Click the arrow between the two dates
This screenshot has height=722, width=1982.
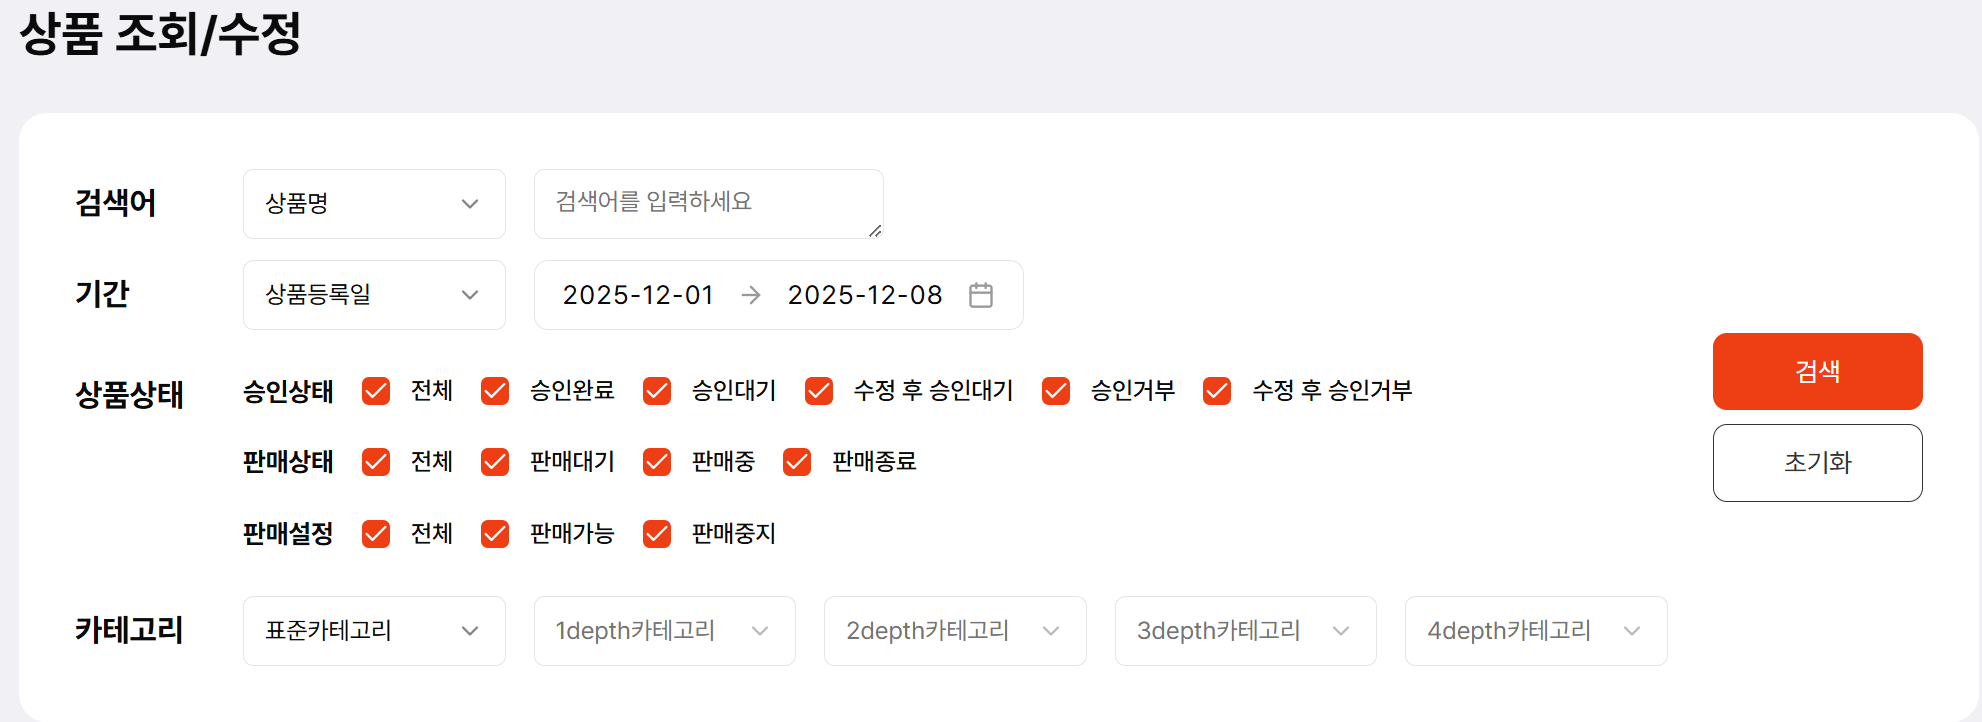[x=751, y=295]
